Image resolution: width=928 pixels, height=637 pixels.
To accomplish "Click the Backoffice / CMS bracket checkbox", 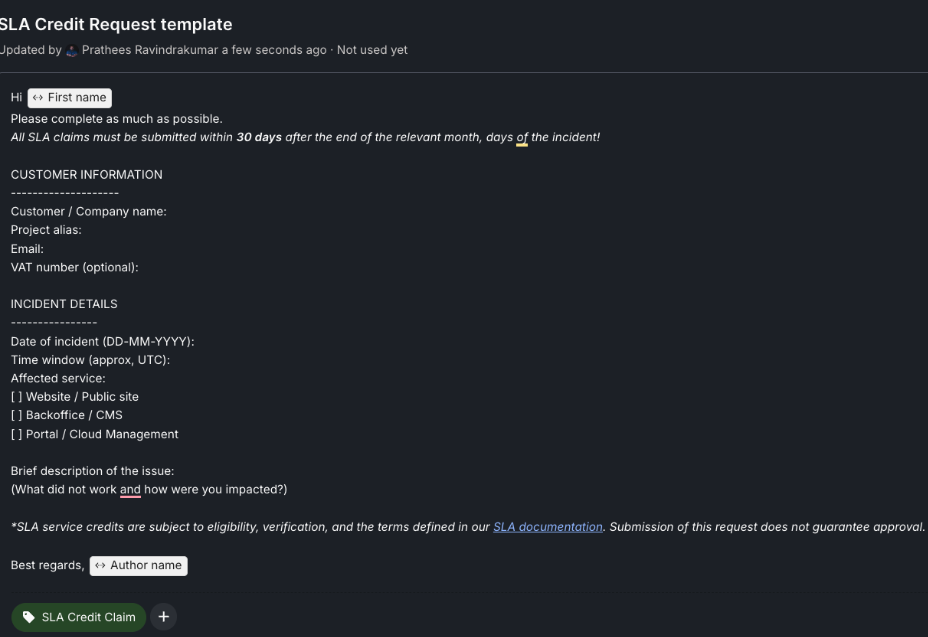I will pyautogui.click(x=16, y=415).
